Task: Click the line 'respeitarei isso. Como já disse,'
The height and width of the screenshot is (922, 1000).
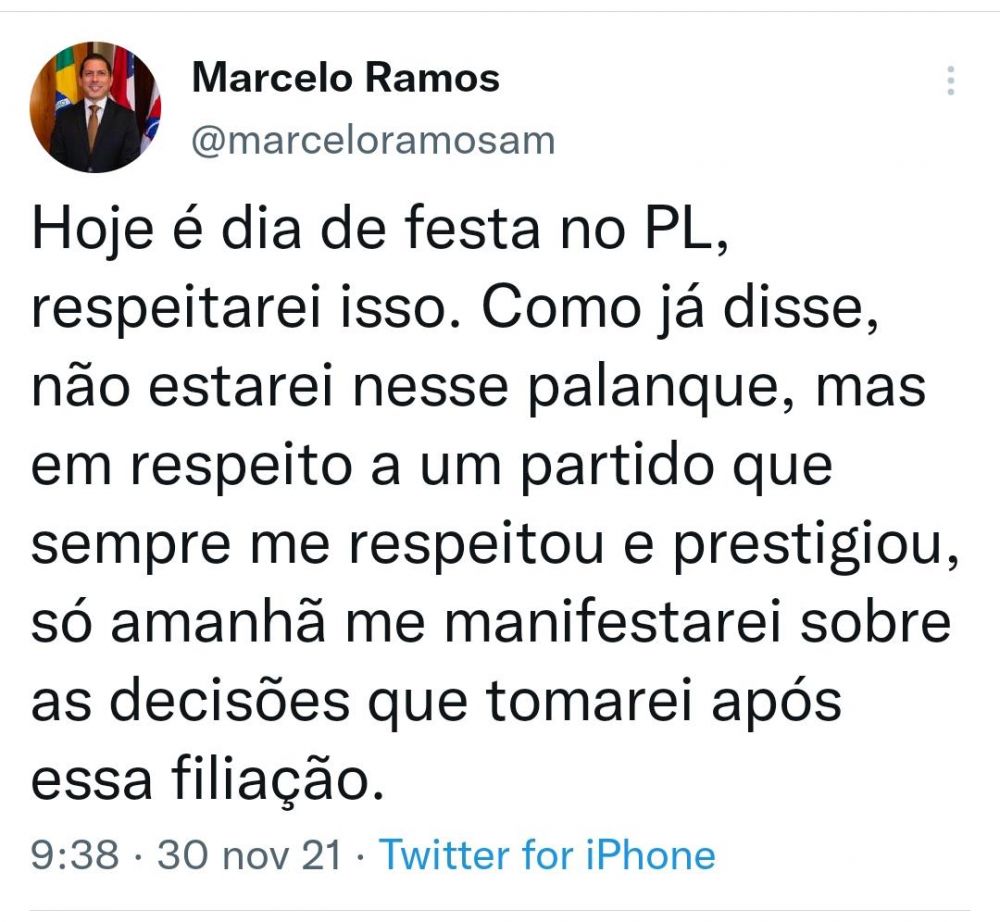Action: click(x=455, y=309)
